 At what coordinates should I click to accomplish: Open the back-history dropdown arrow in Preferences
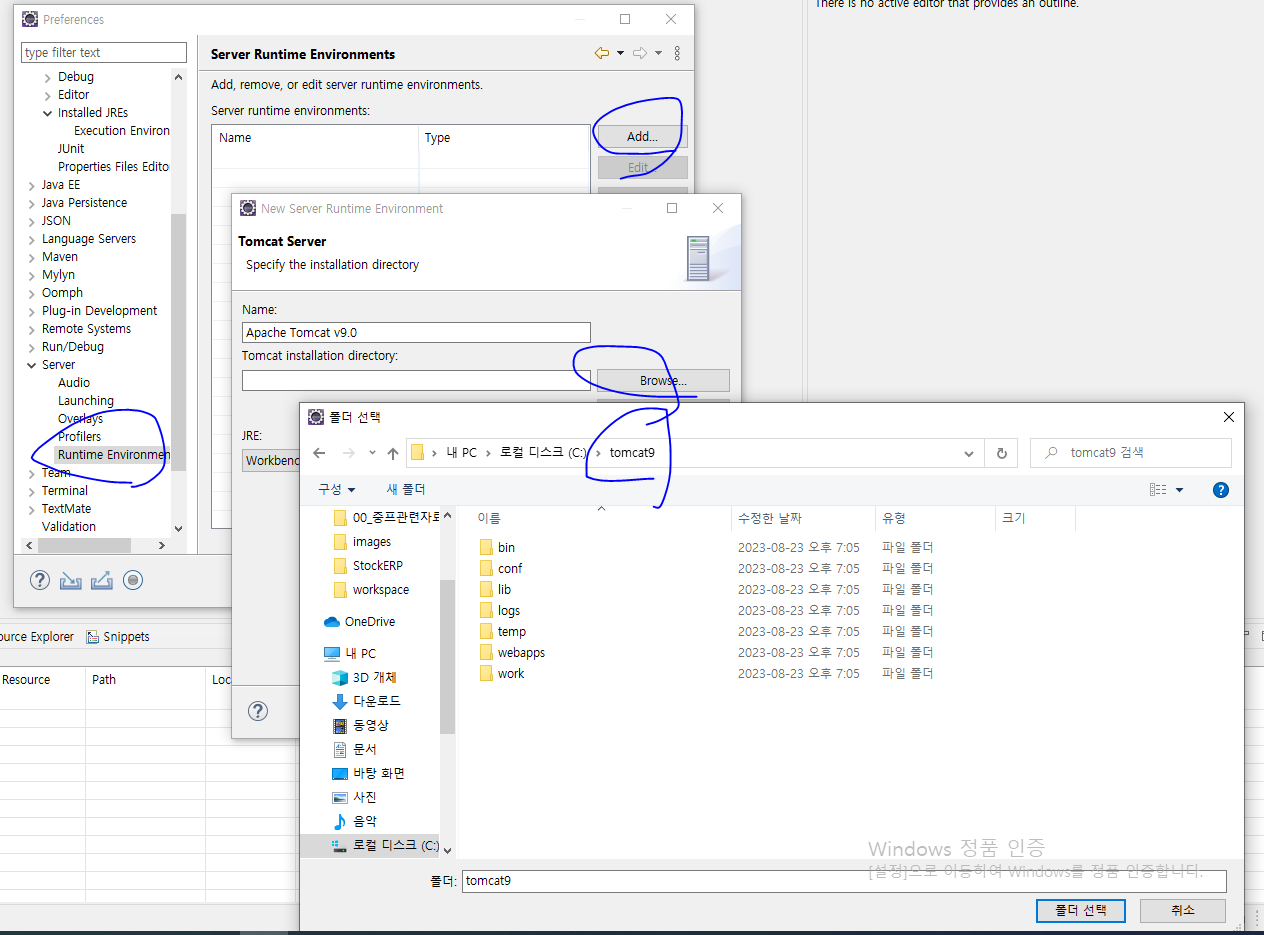click(x=620, y=53)
